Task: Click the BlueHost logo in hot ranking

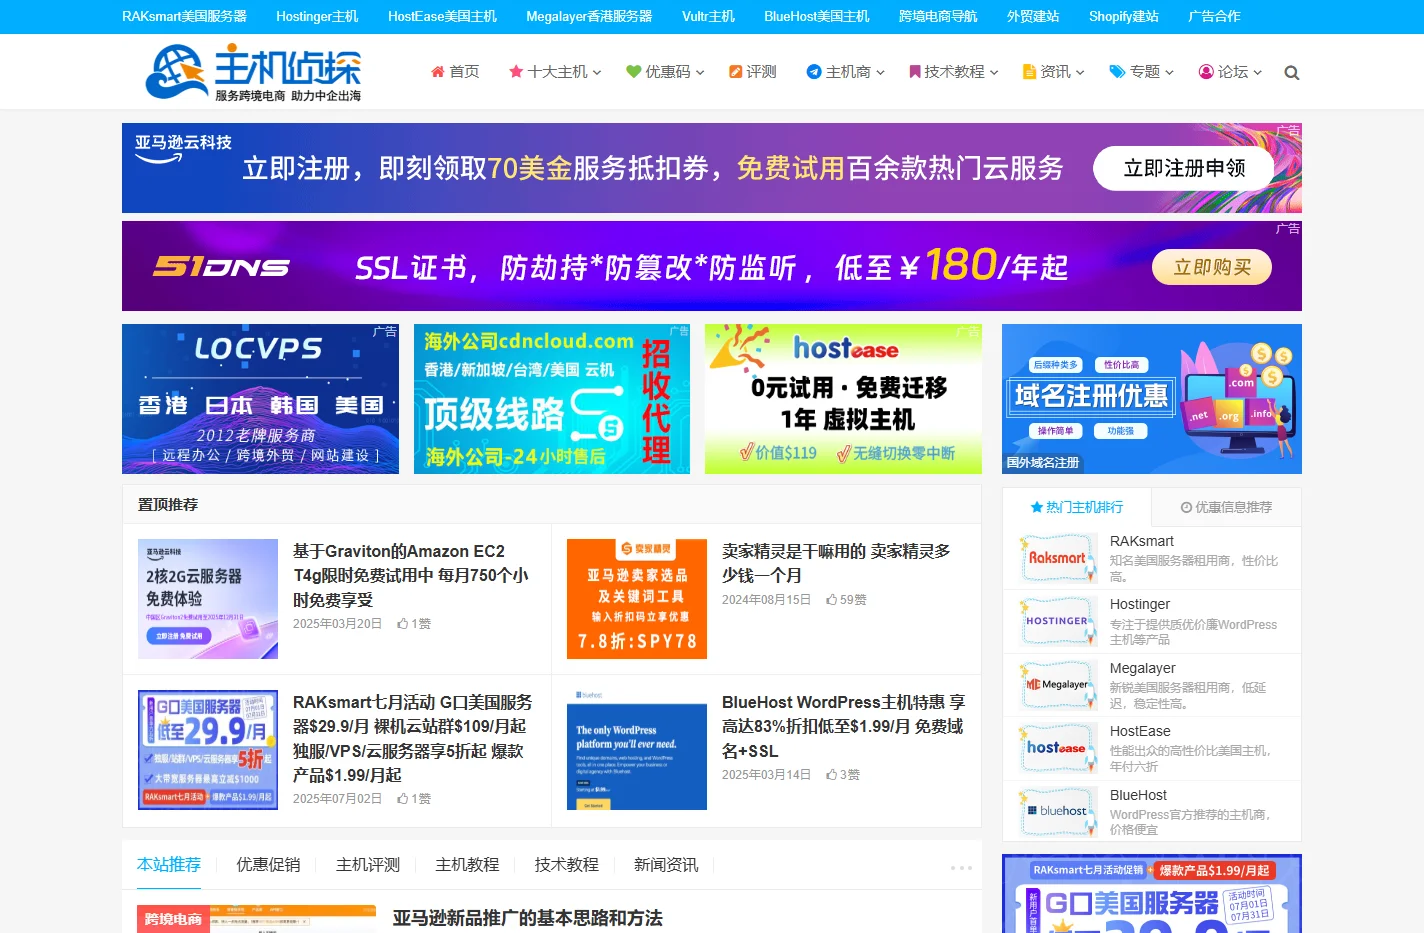Action: pos(1058,813)
